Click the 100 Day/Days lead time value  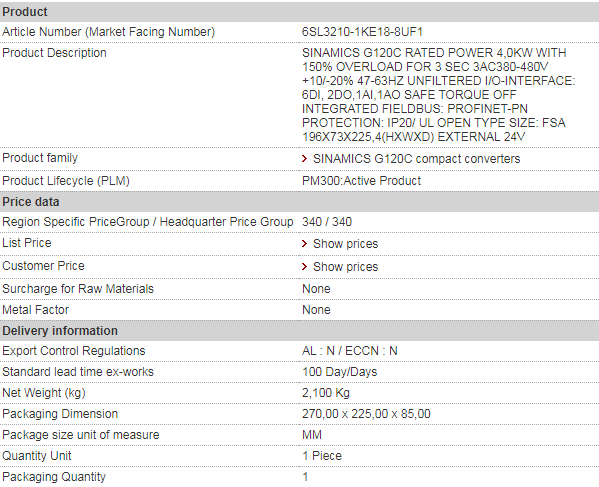pyautogui.click(x=340, y=372)
